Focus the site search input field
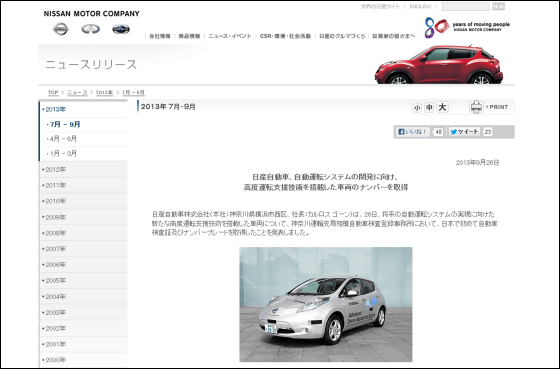Image resolution: width=560 pixels, height=369 pixels. coord(466,6)
